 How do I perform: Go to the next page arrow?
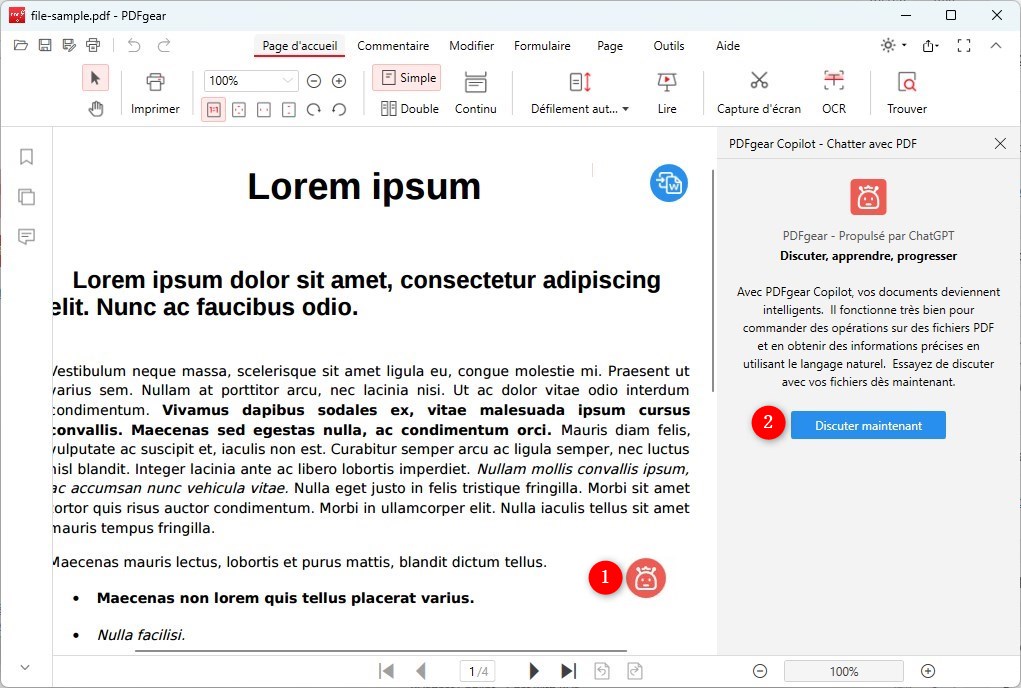(534, 671)
